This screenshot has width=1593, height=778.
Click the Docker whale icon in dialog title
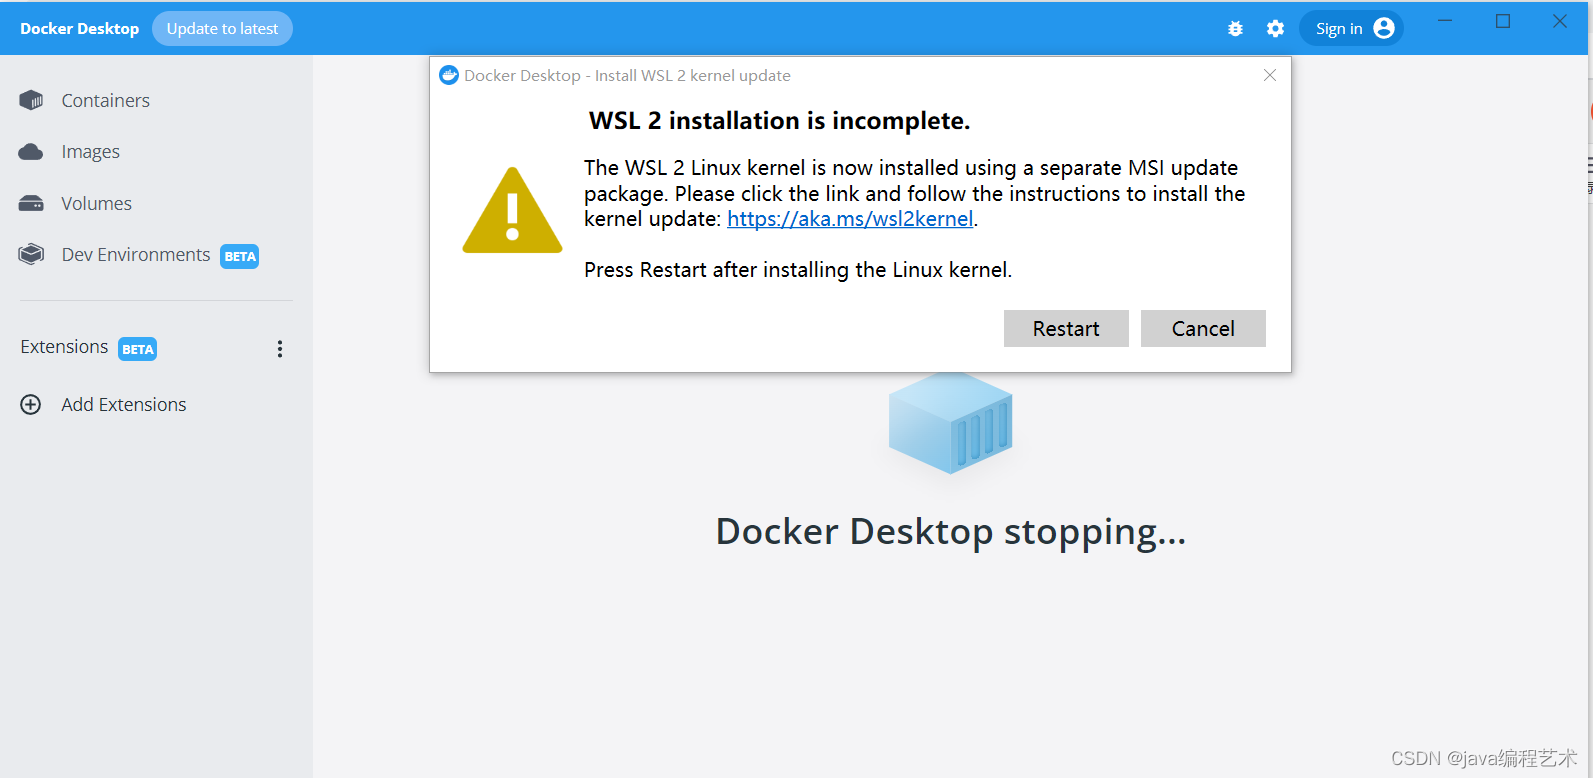point(449,75)
